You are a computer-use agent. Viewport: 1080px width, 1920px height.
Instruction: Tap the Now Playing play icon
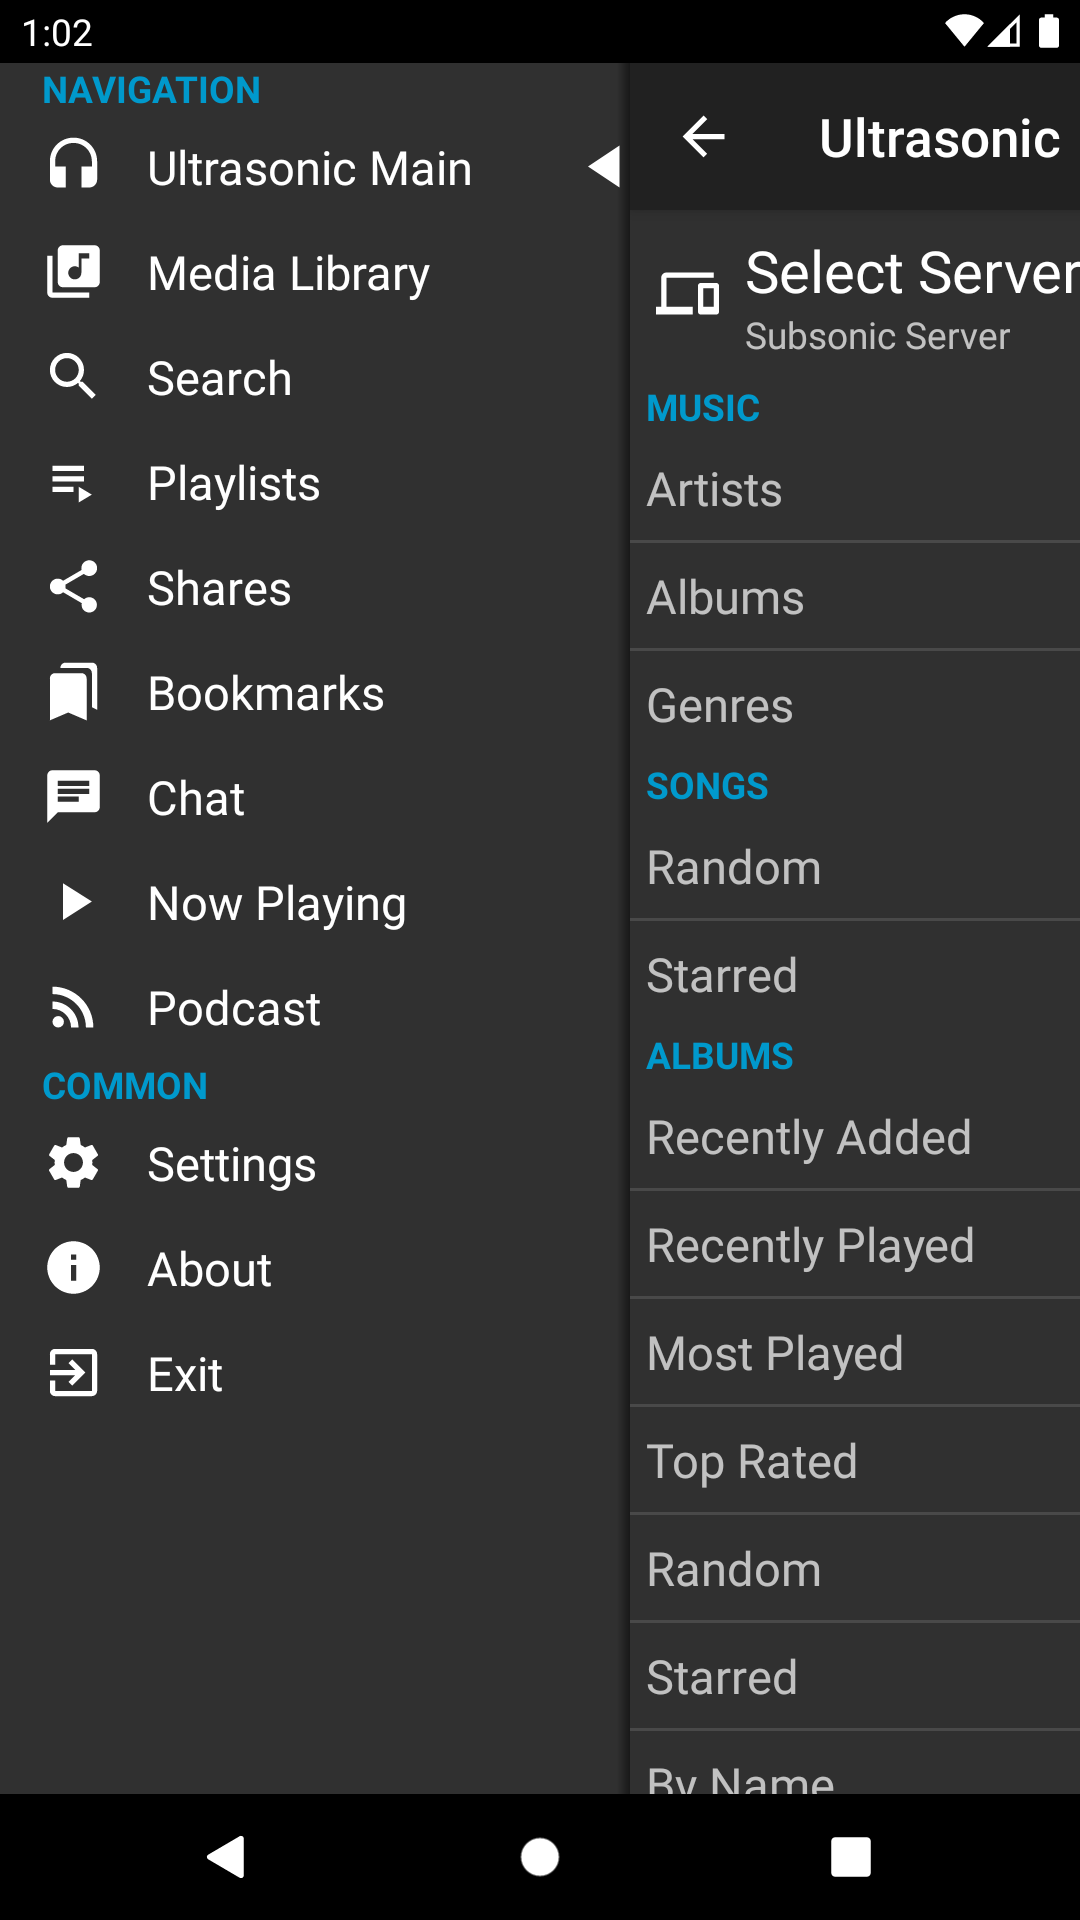pyautogui.click(x=73, y=902)
